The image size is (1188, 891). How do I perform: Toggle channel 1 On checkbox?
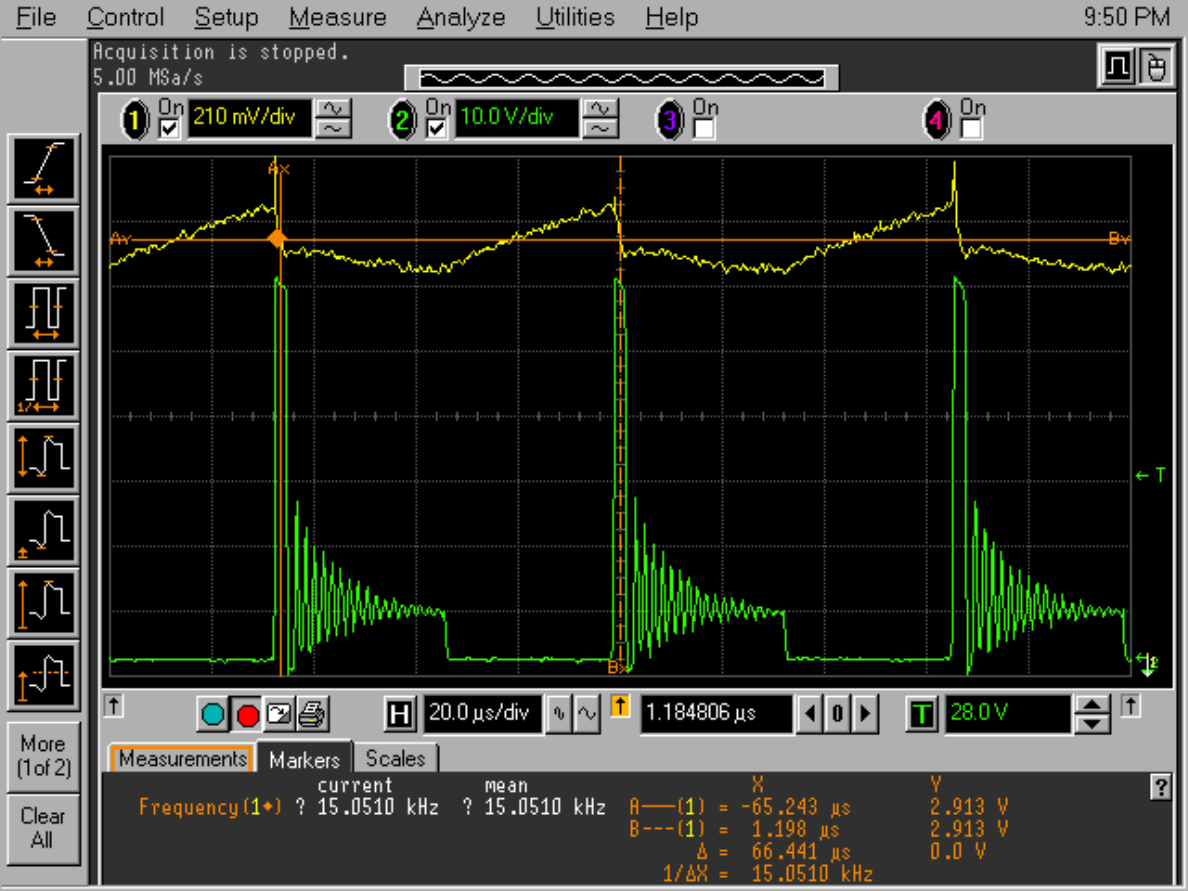click(x=170, y=129)
